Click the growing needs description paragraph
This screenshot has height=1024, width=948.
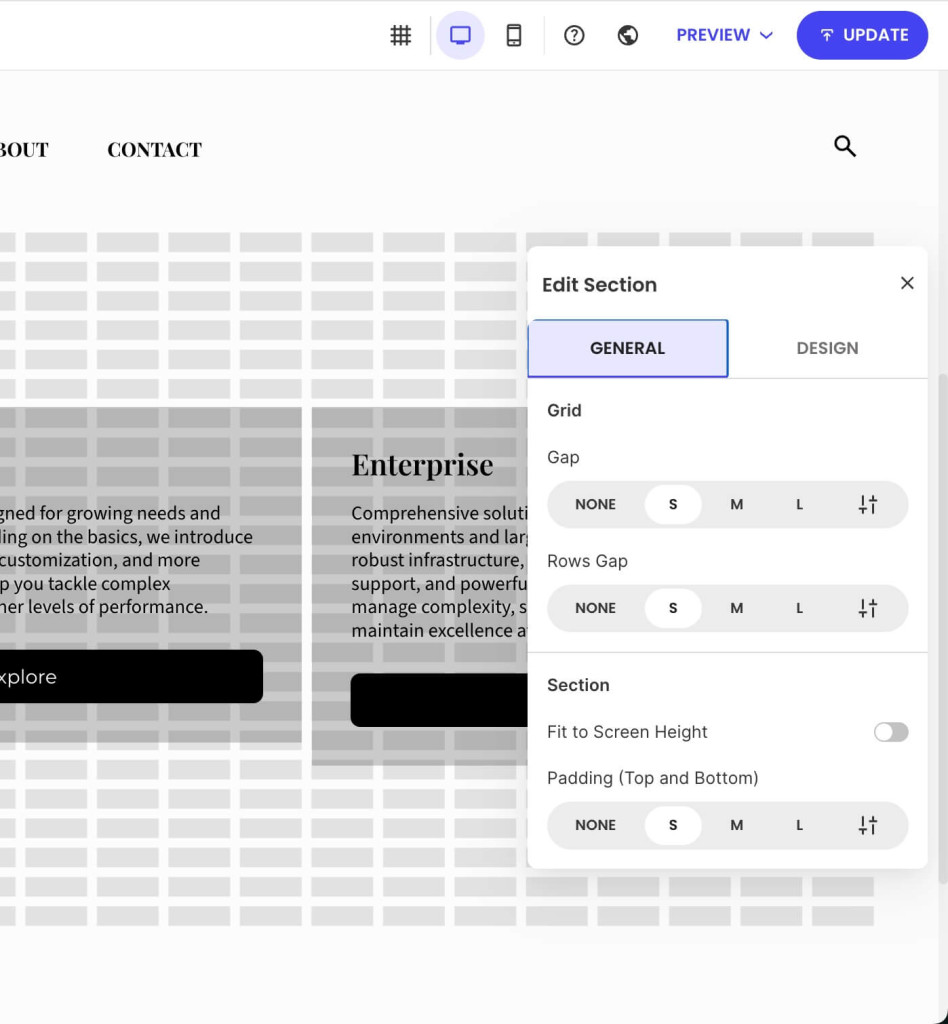point(126,560)
